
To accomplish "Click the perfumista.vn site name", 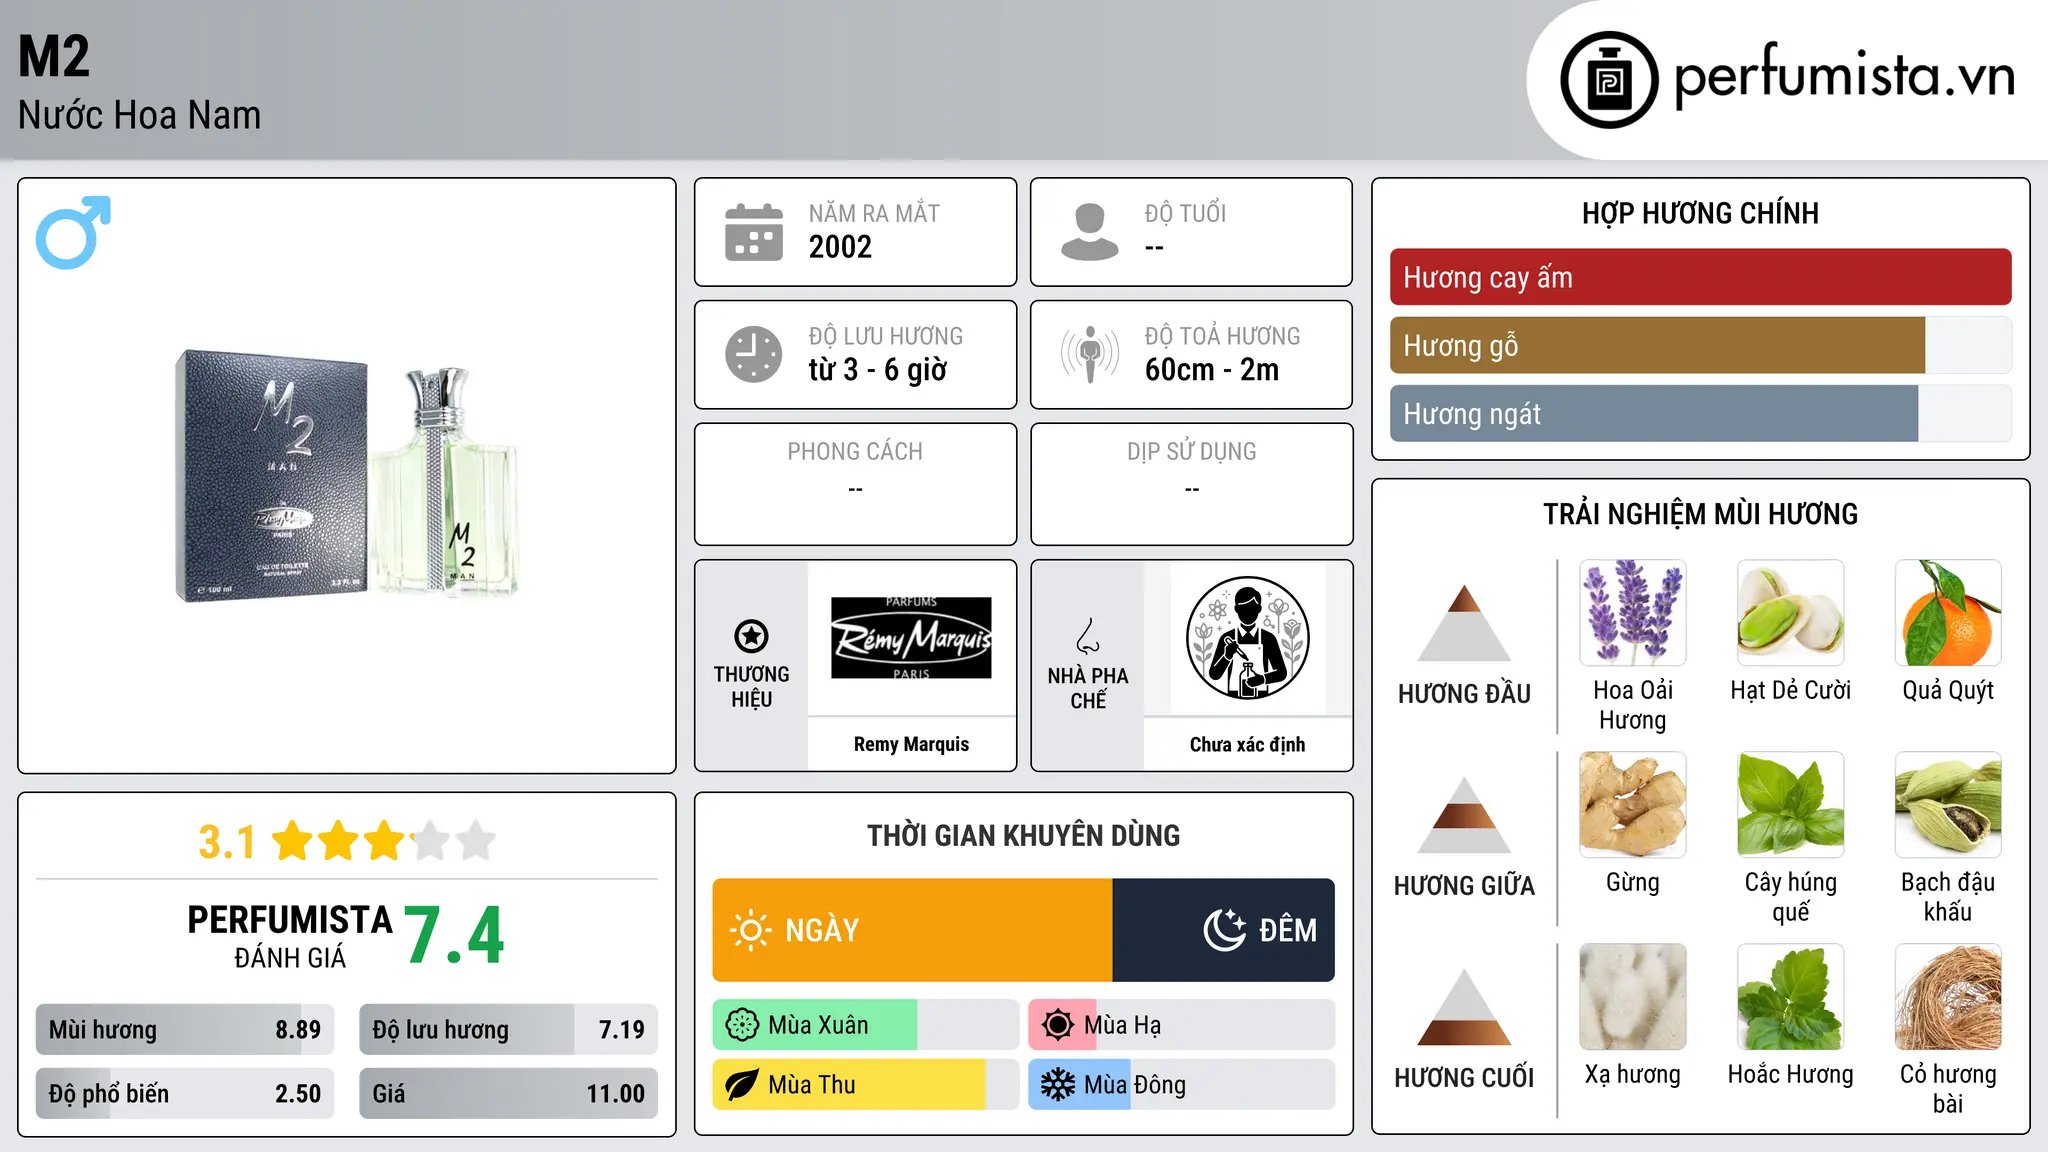I will pos(1845,76).
